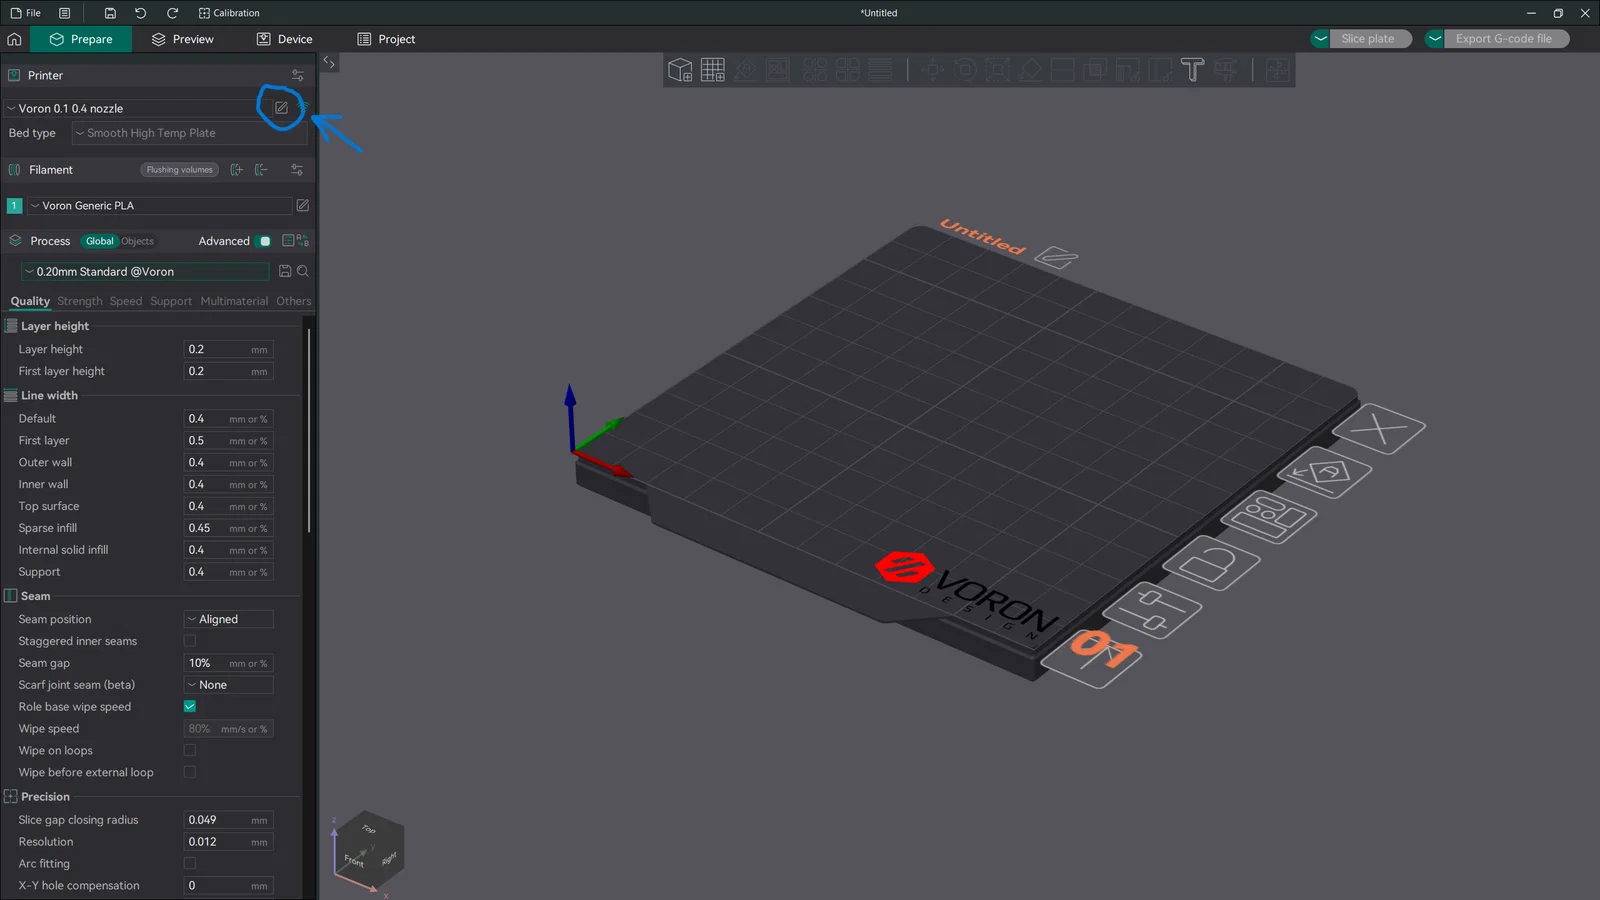
Task: Disable the Role base wipe speed checkbox
Action: [x=190, y=706]
